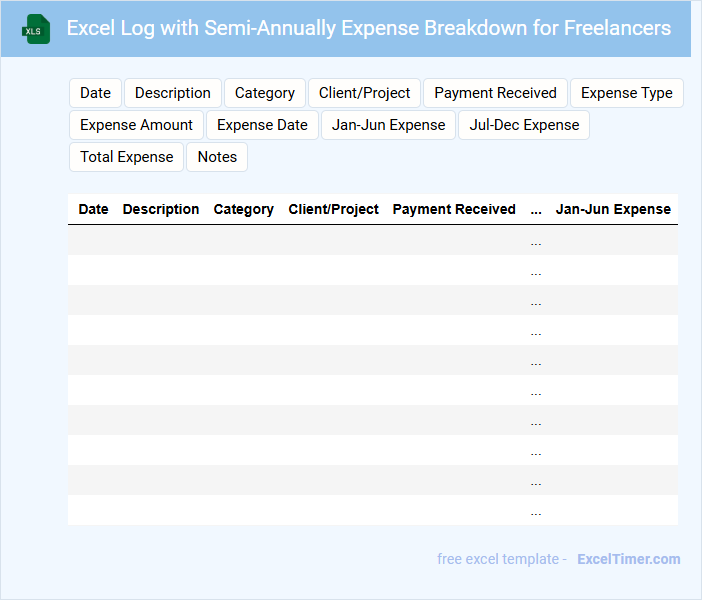
Task: Click the Payment Received column header
Action: pyautogui.click(x=454, y=209)
